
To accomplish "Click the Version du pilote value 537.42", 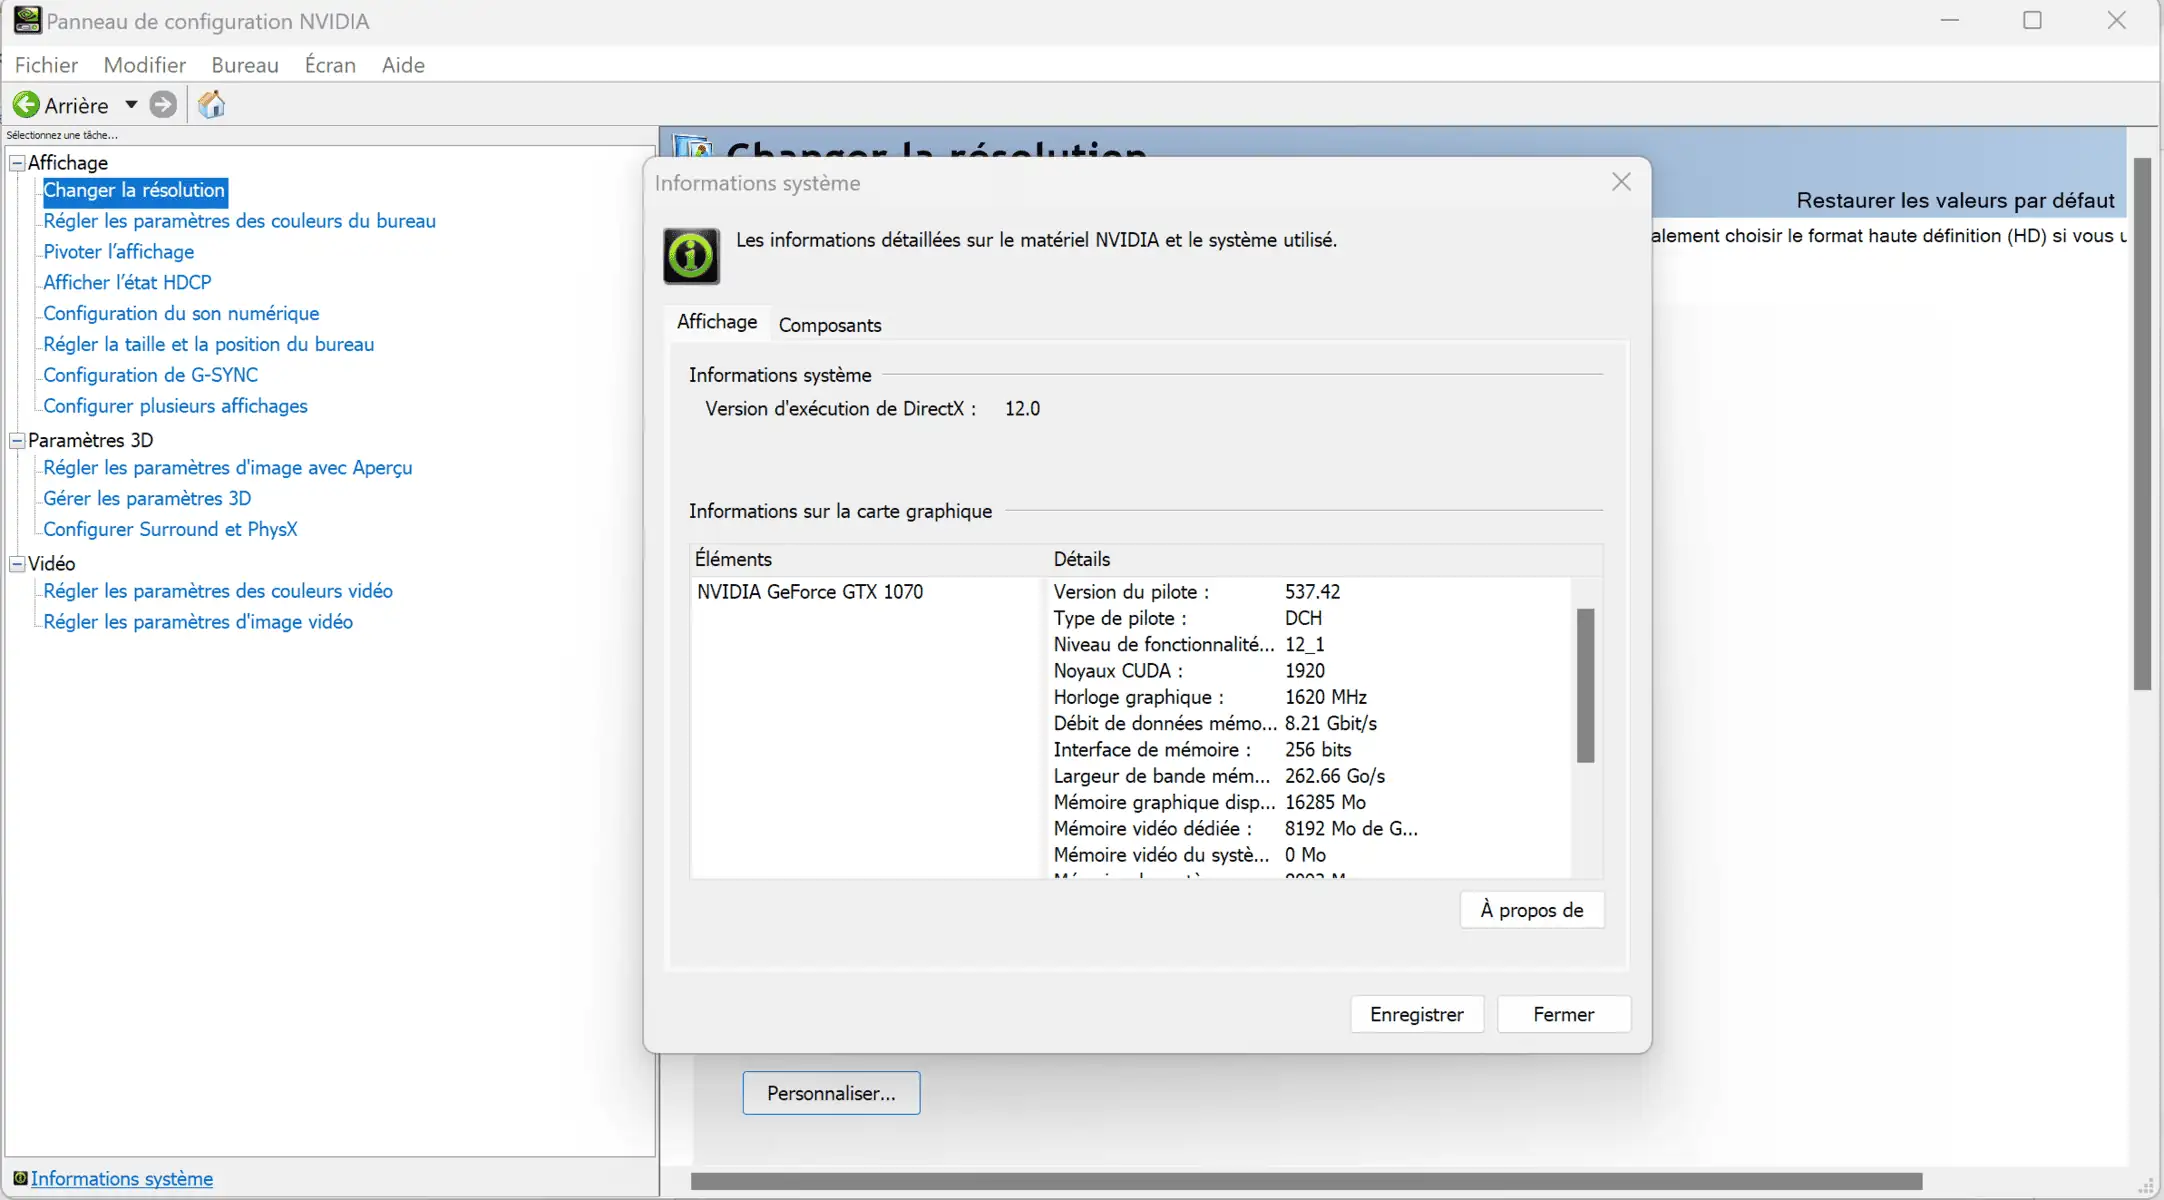I will pos(1312,592).
